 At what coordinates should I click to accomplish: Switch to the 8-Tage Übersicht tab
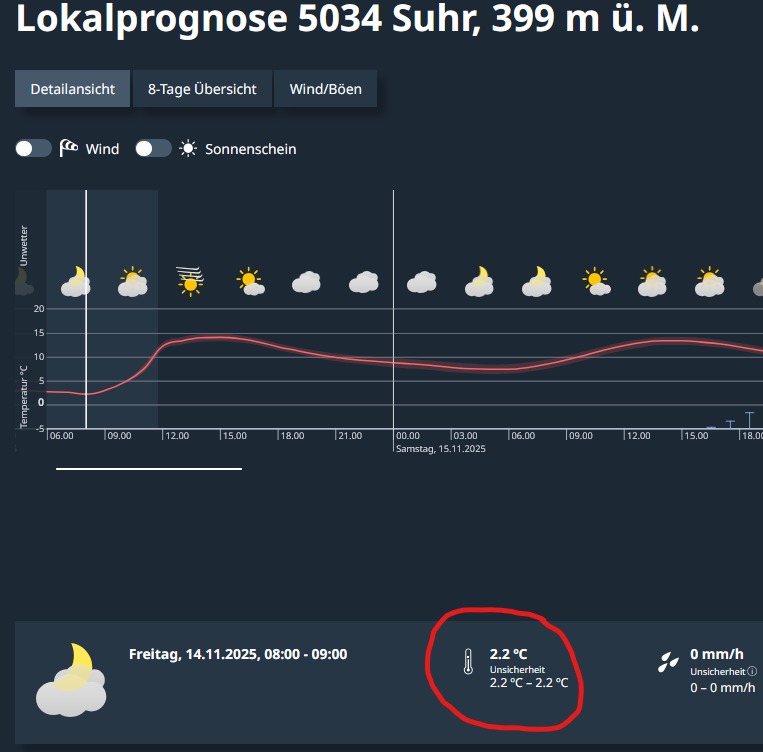click(x=202, y=89)
